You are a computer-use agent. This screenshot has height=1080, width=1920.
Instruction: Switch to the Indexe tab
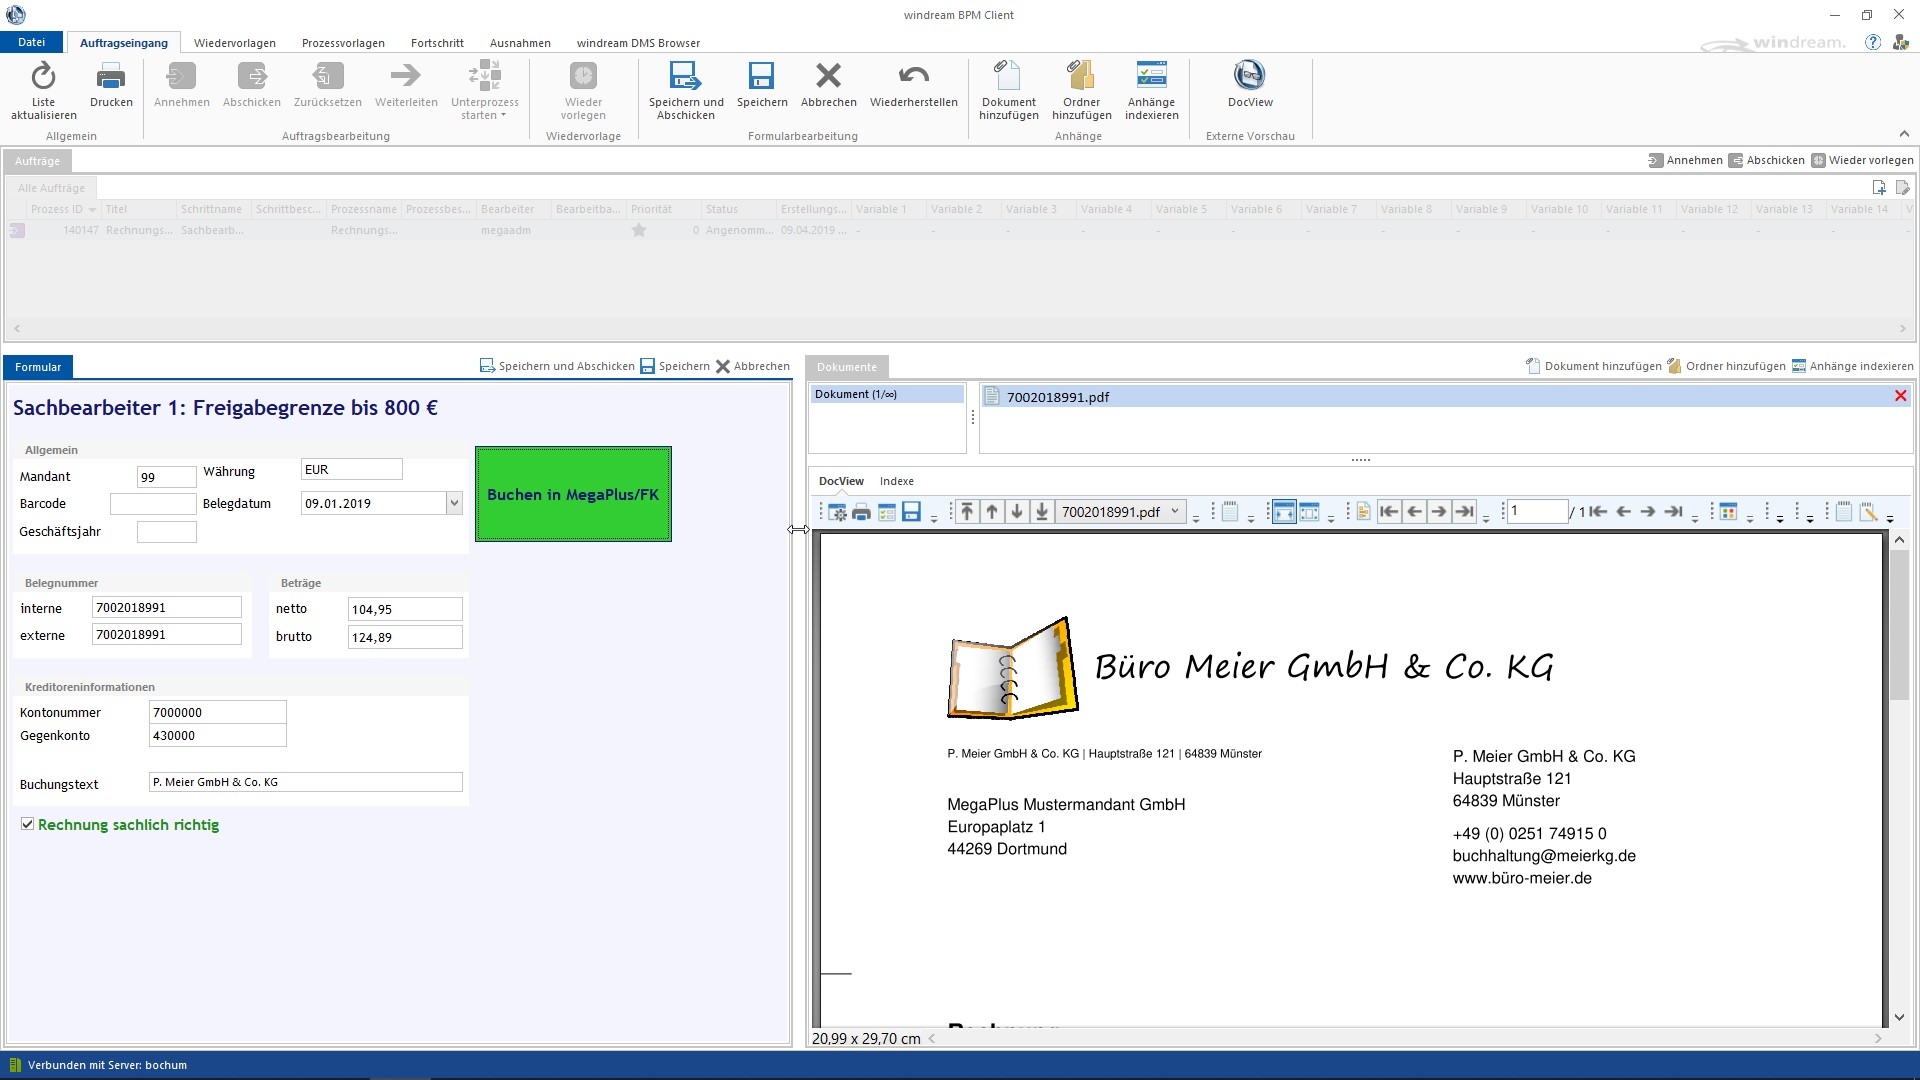896,481
